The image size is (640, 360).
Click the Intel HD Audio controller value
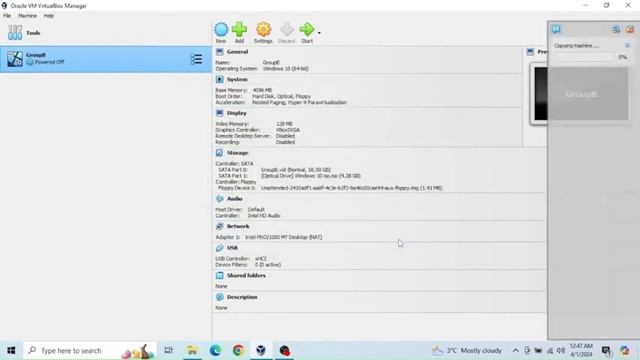pos(264,216)
